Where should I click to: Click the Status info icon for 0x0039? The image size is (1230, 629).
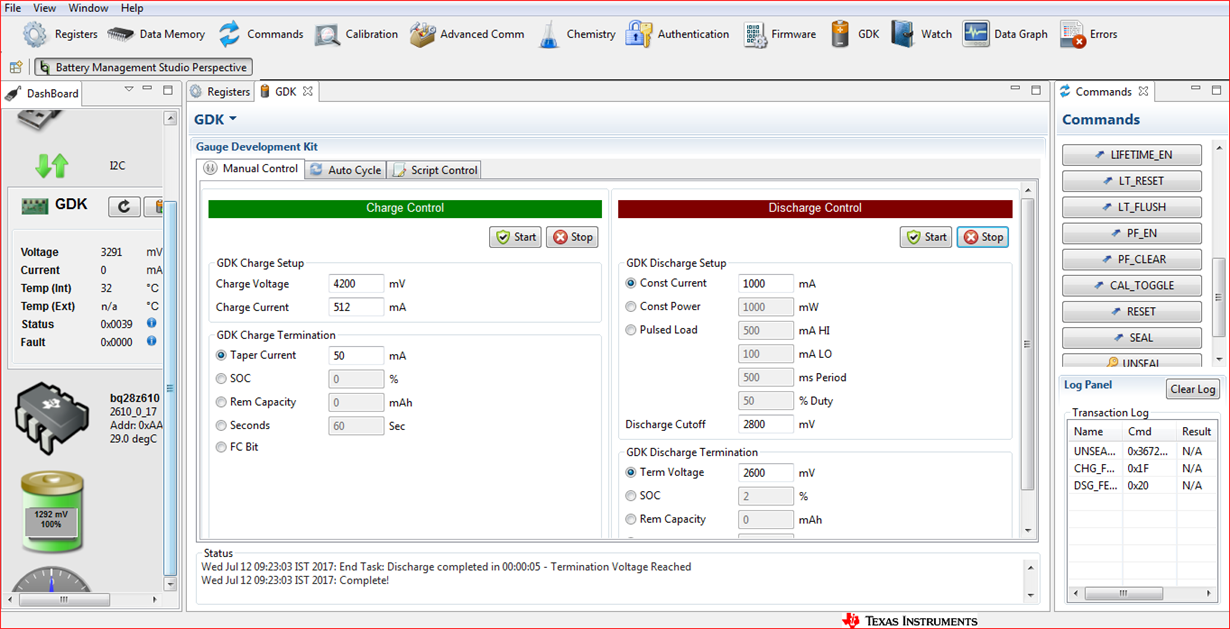[152, 323]
